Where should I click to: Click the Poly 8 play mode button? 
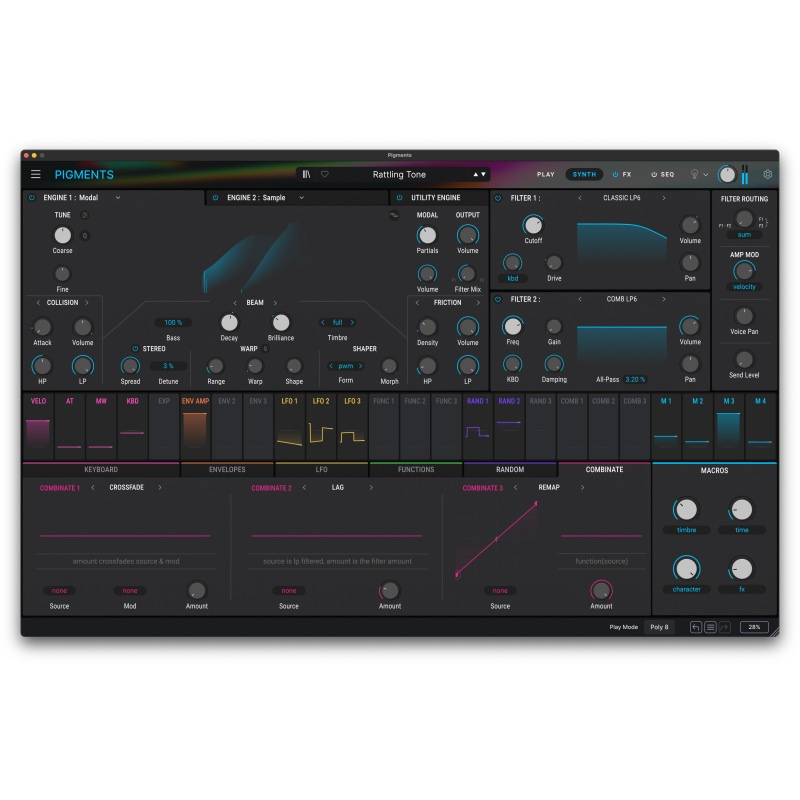(662, 625)
